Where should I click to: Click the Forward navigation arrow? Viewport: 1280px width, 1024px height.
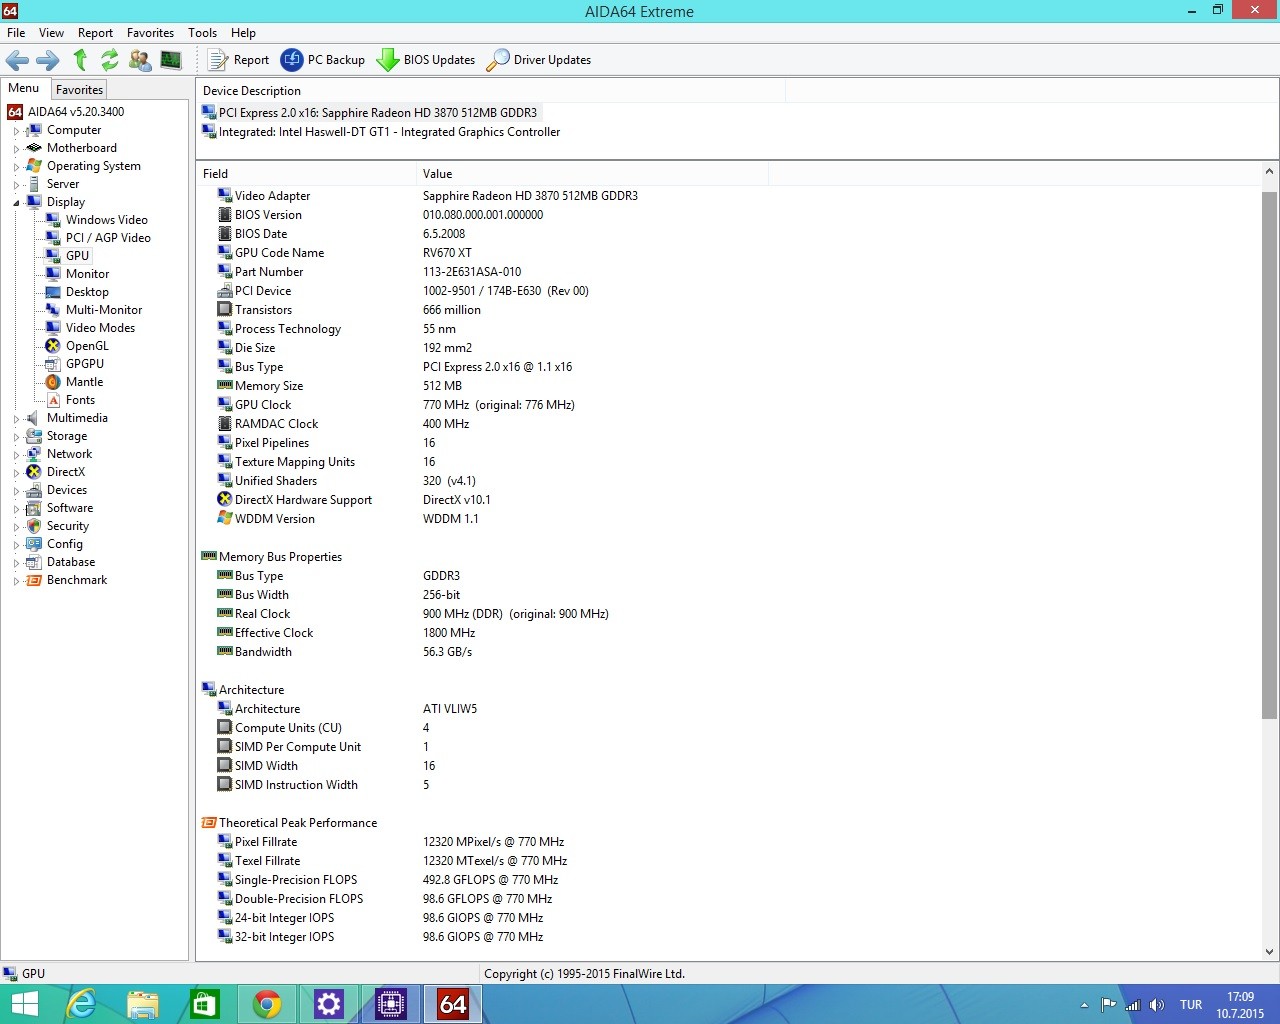[x=48, y=60]
